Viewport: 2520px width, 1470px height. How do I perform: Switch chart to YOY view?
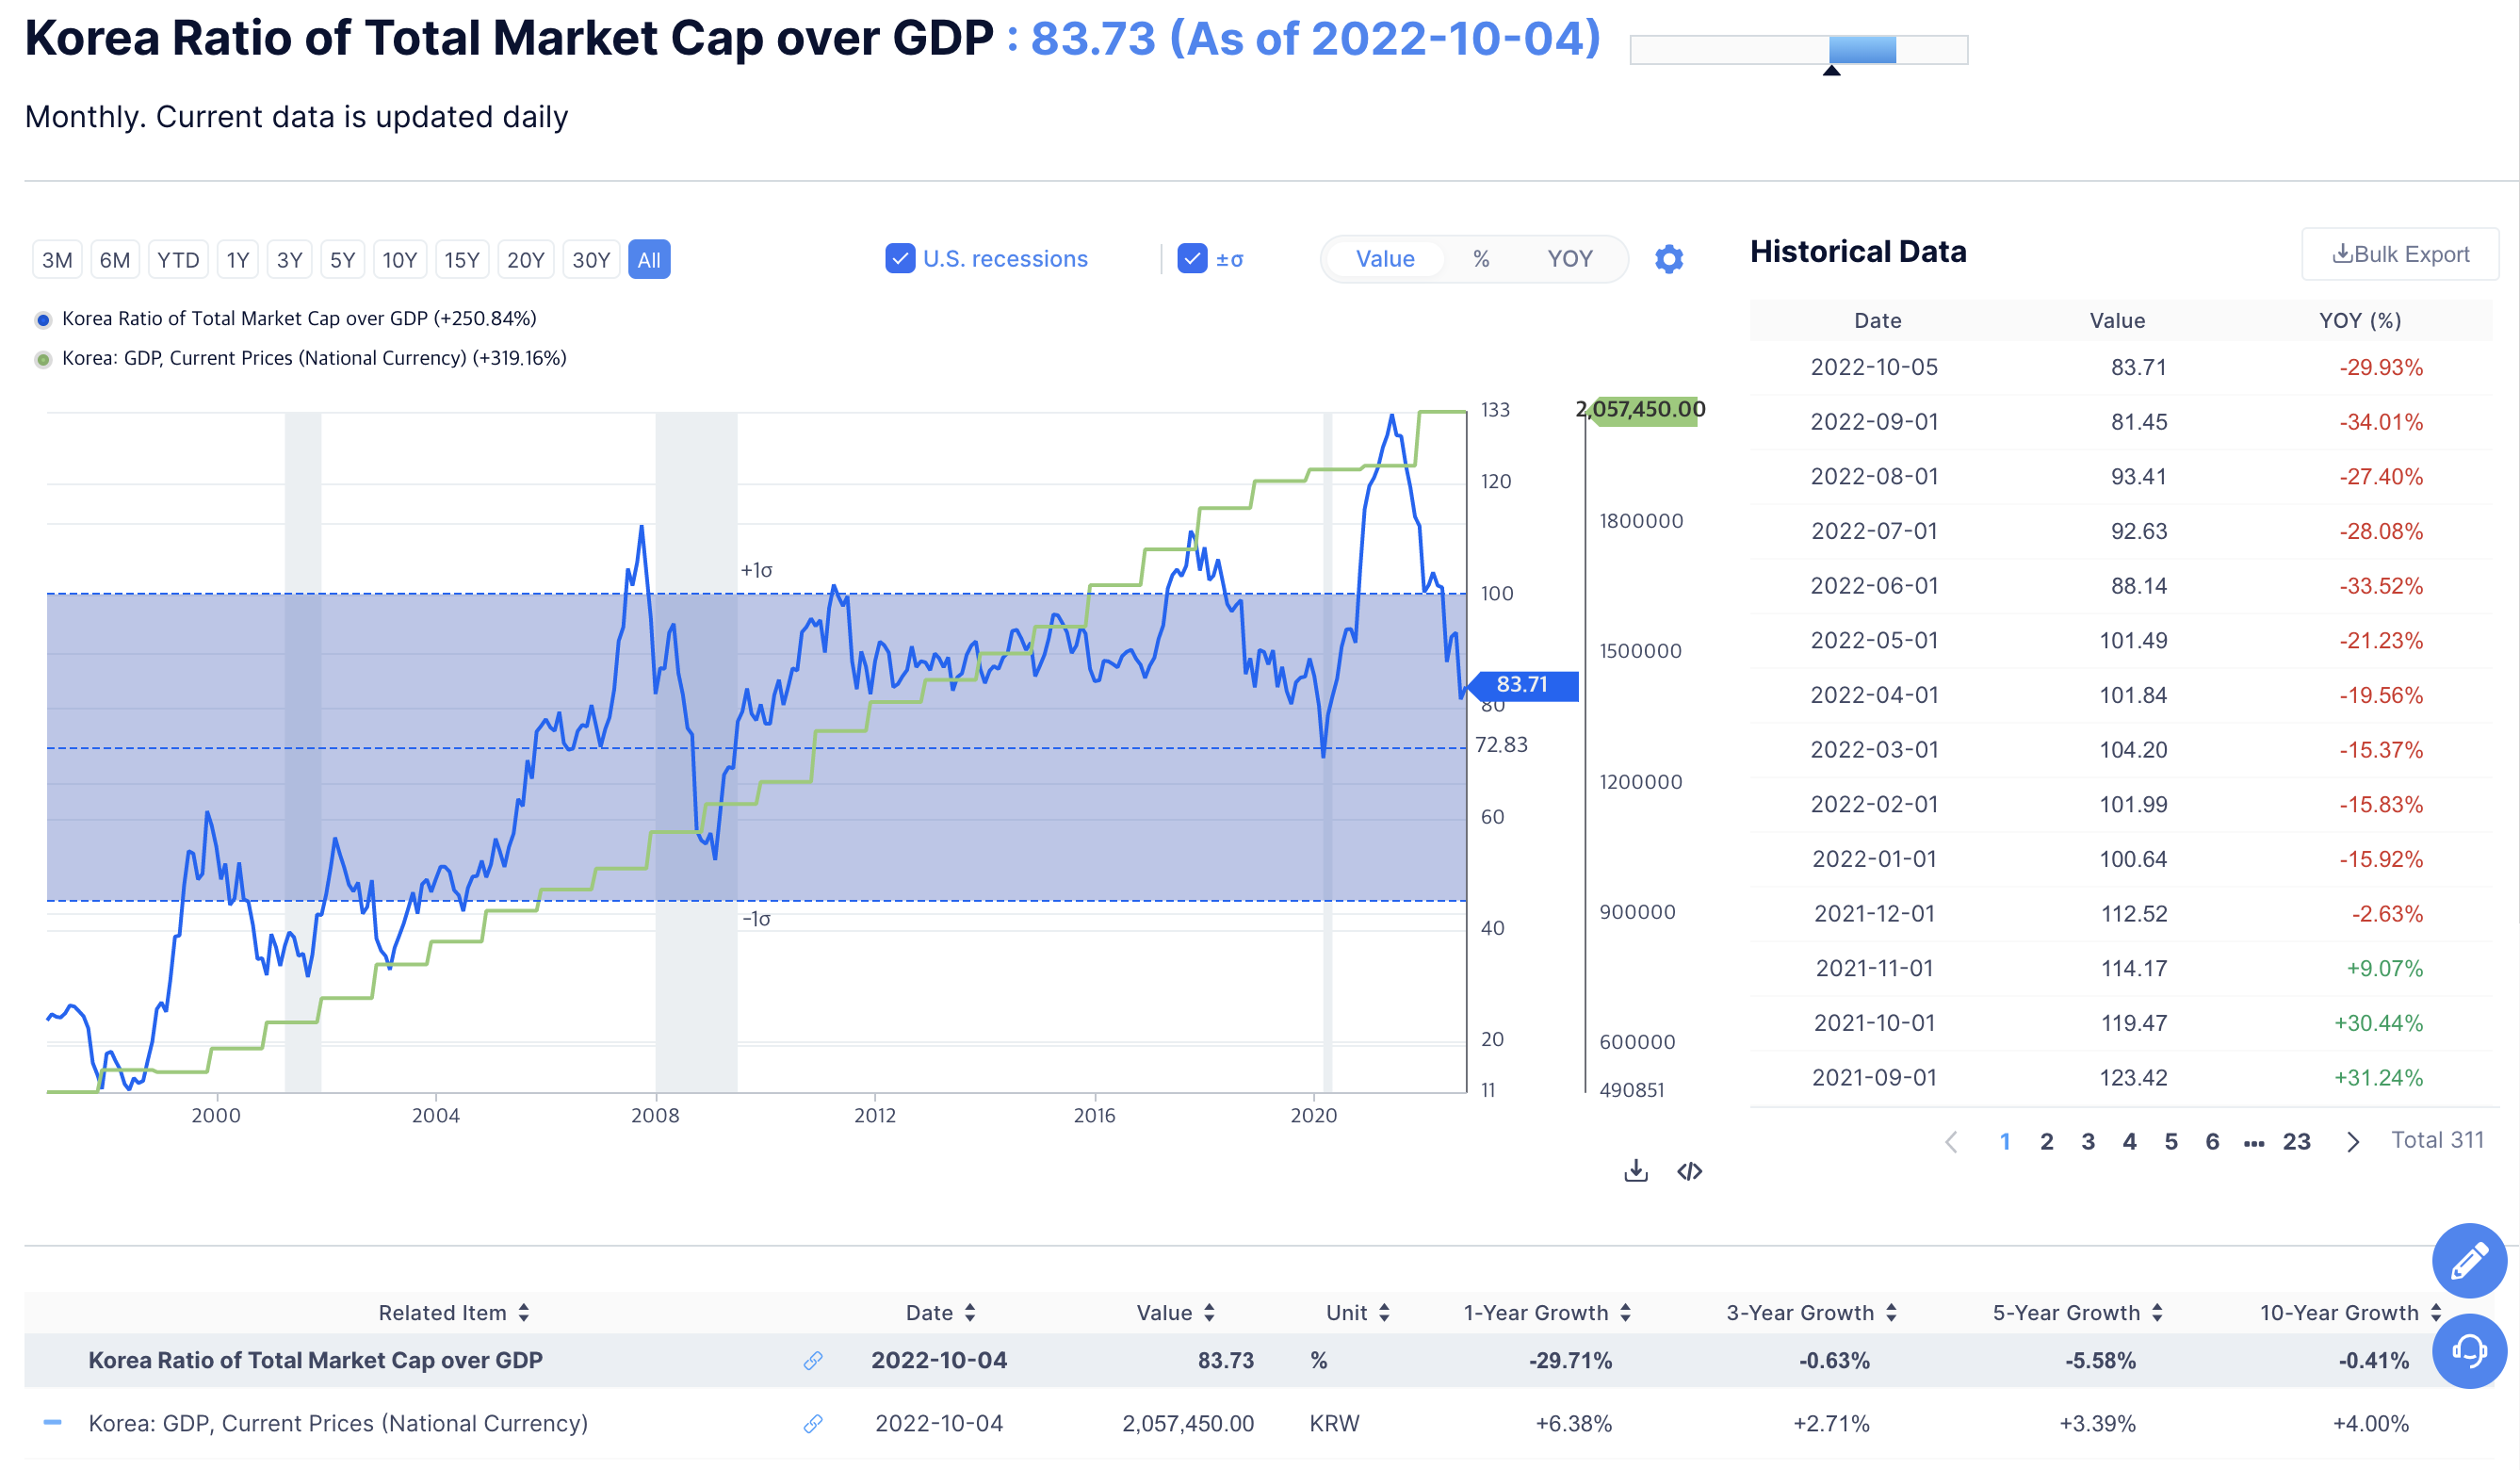coord(1569,259)
